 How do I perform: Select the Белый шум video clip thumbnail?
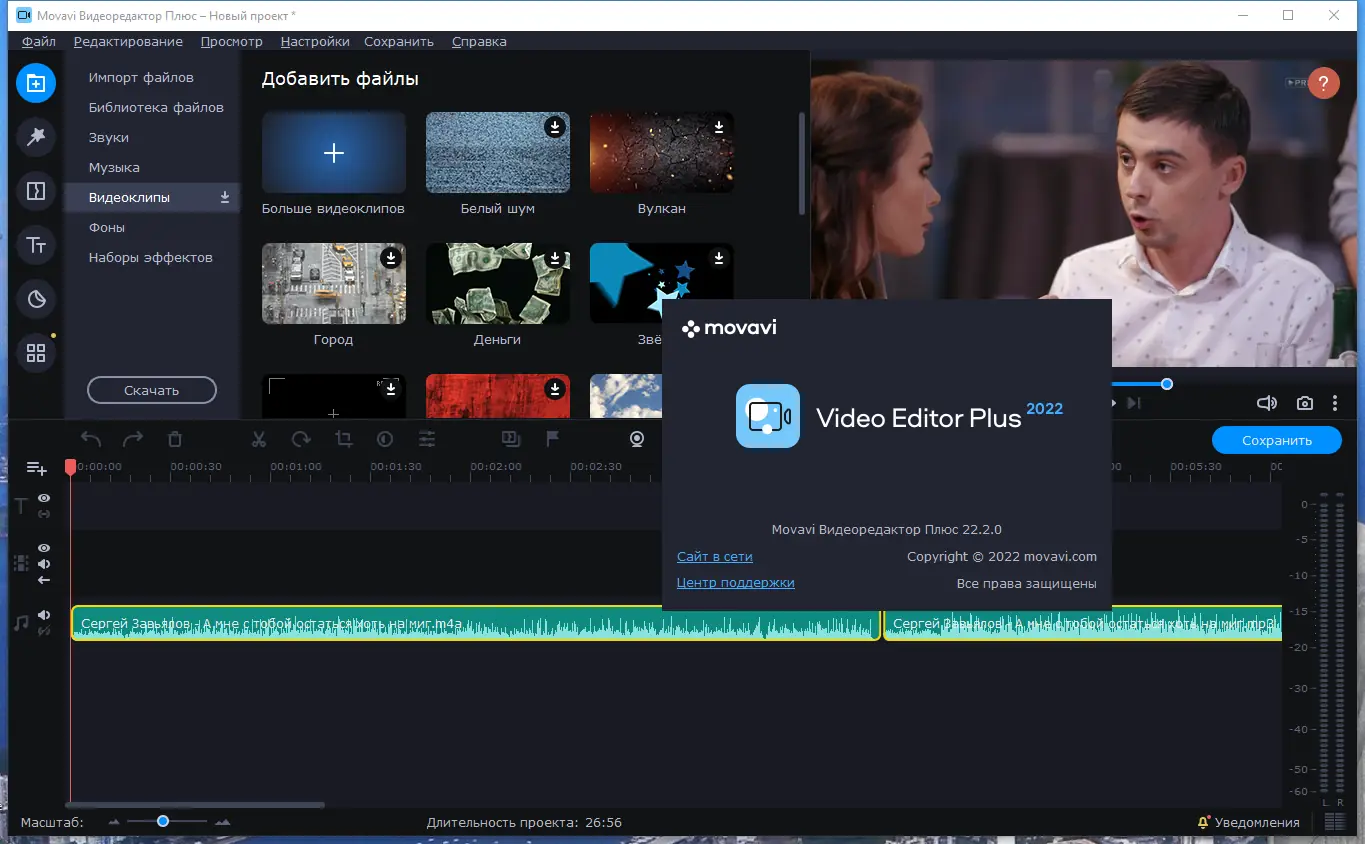[x=497, y=151]
